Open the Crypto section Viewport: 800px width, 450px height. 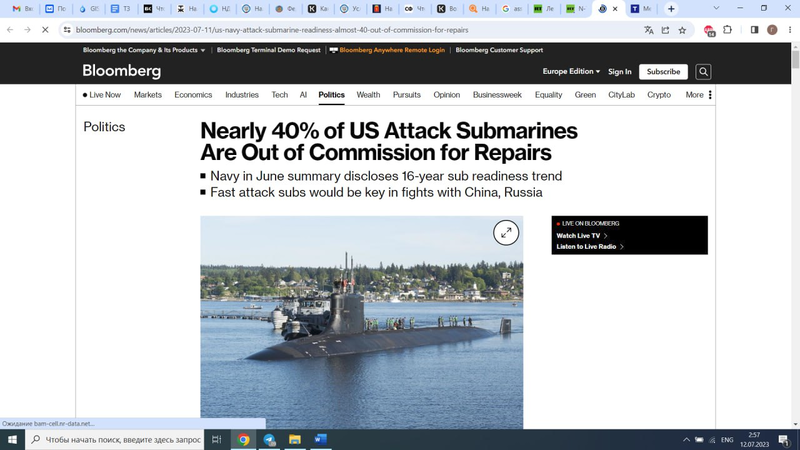(x=659, y=95)
